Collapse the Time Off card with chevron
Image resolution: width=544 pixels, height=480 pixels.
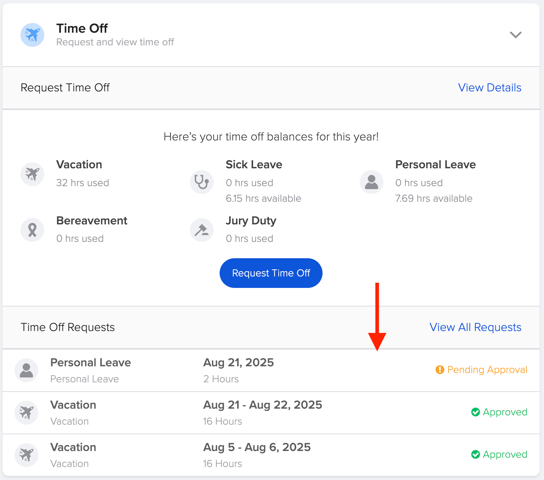click(x=516, y=35)
